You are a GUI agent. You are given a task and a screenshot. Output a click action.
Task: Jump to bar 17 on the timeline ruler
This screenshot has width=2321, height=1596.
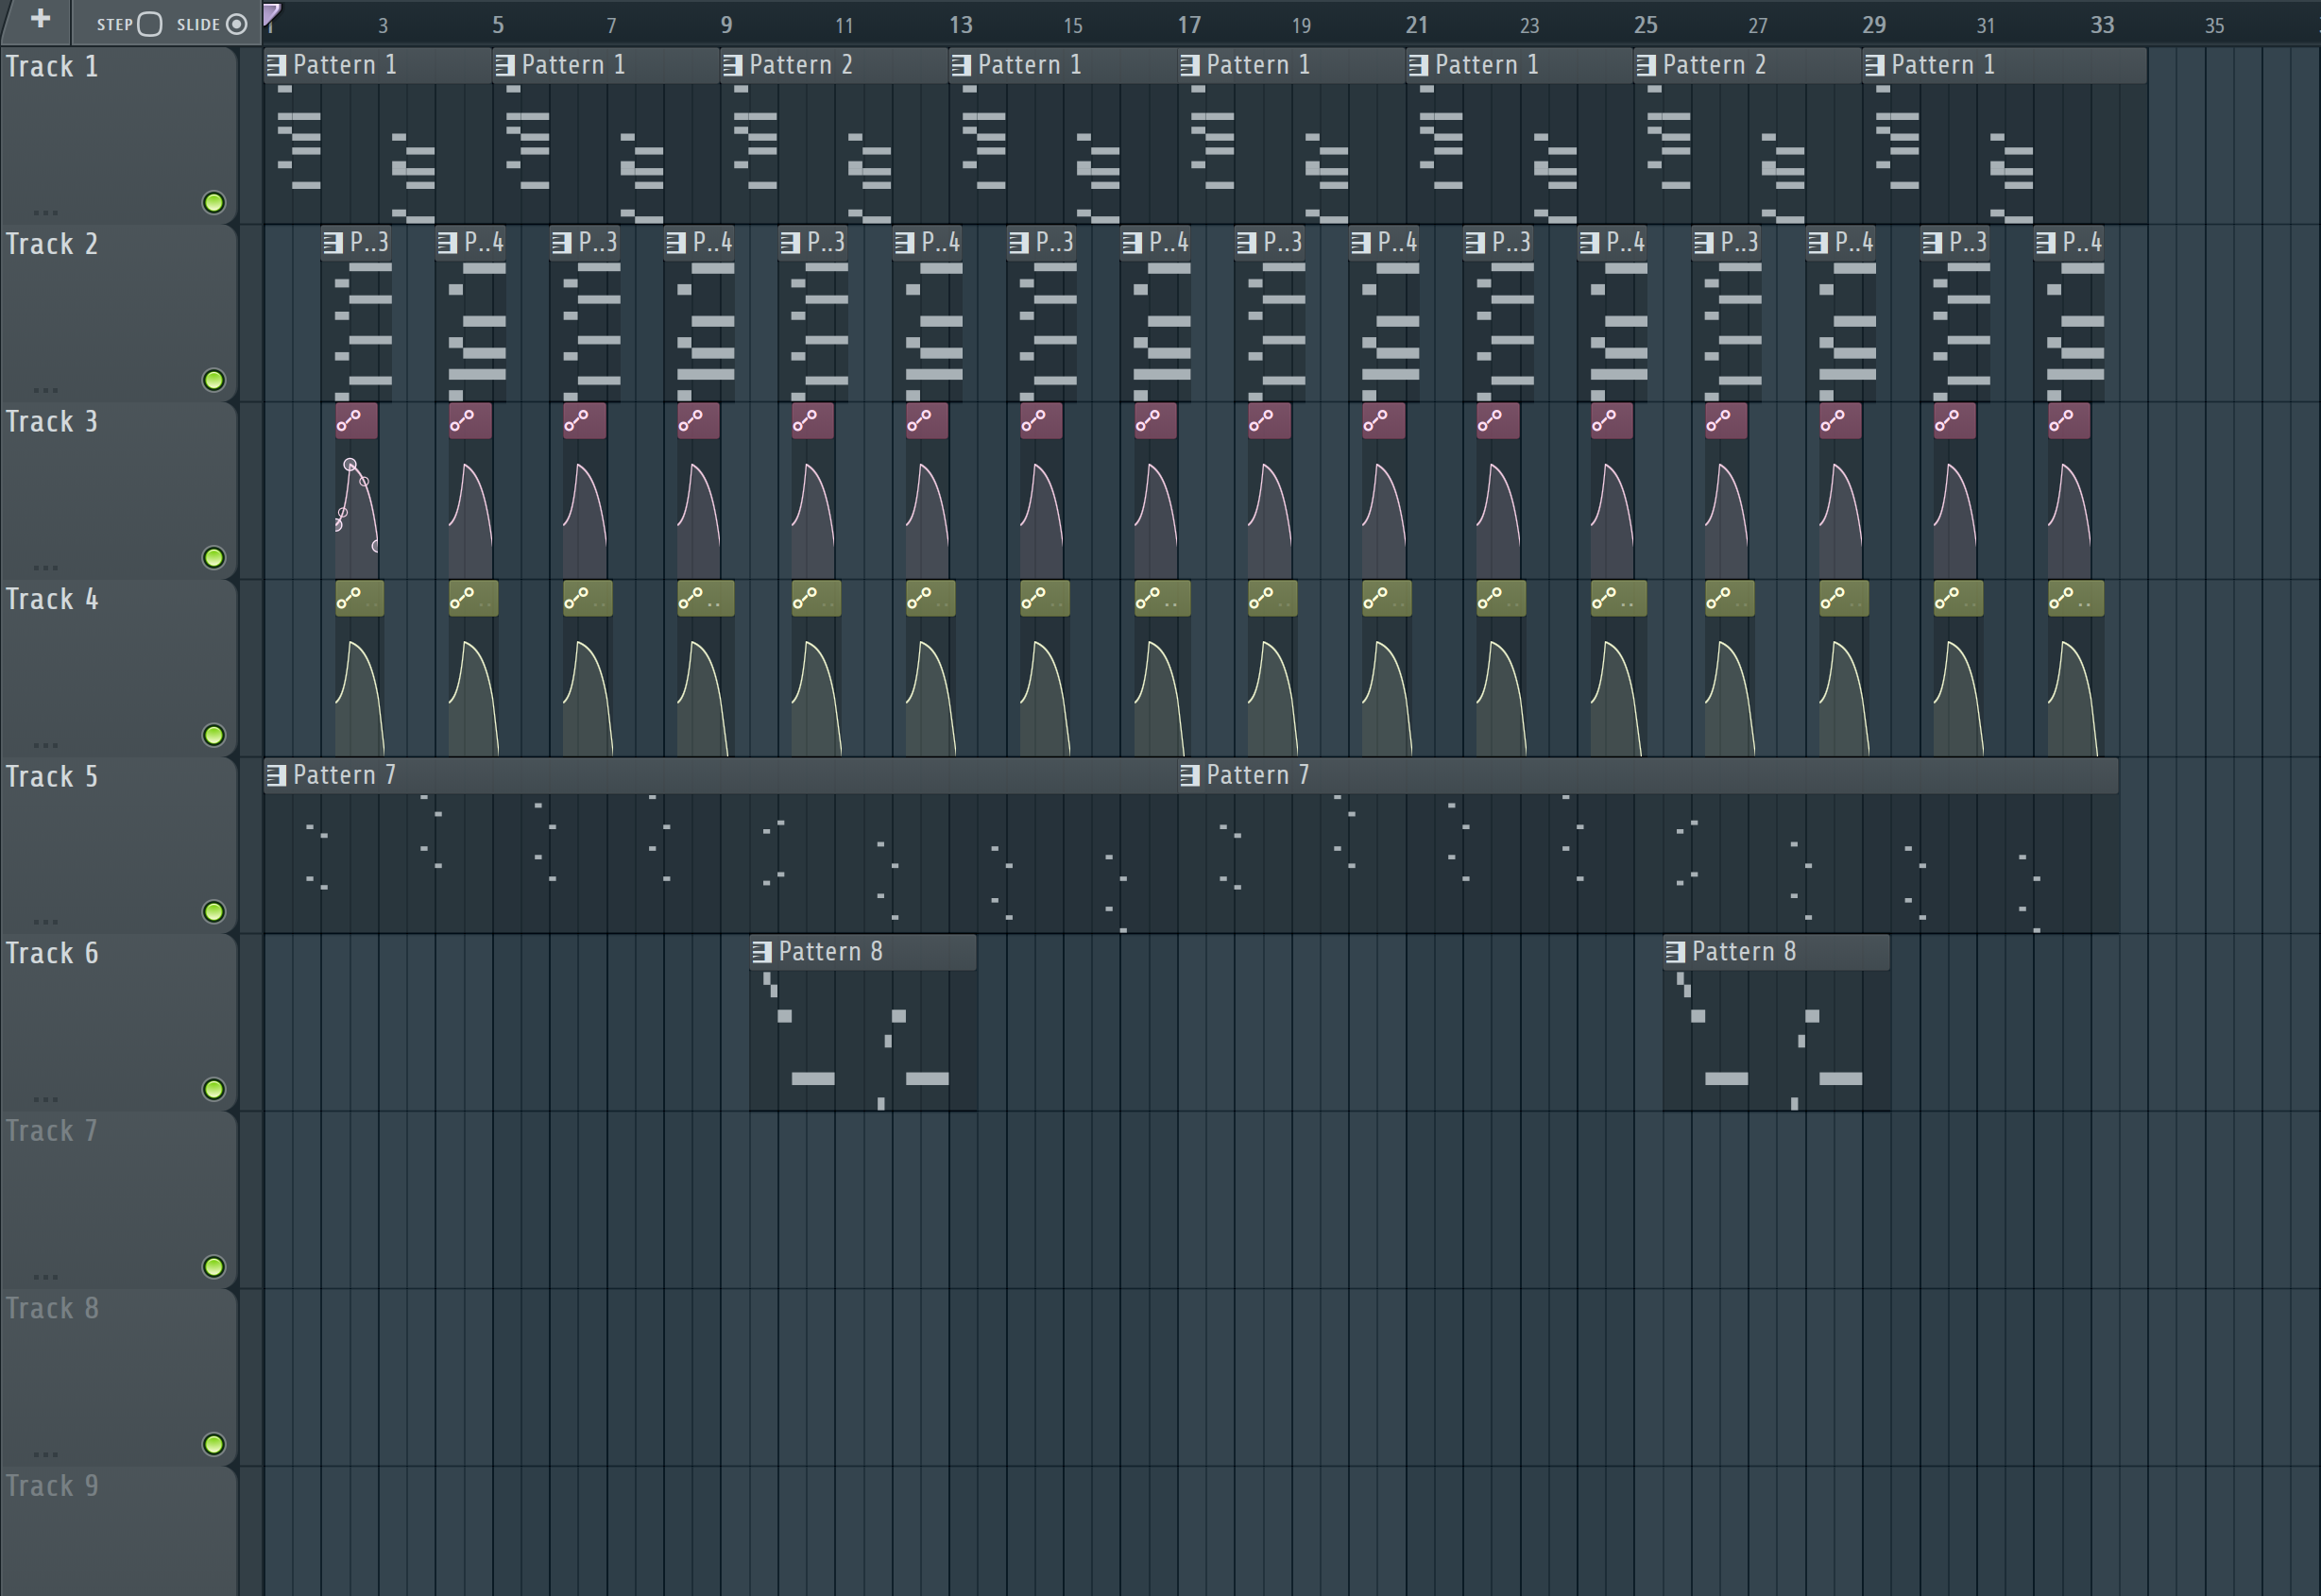click(x=1189, y=24)
